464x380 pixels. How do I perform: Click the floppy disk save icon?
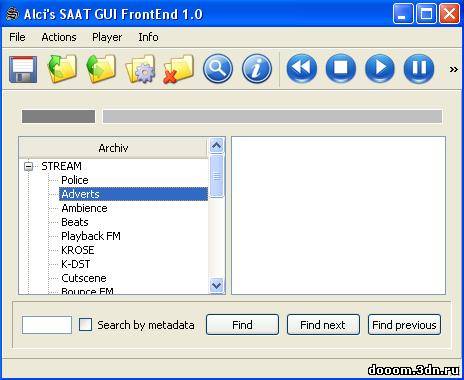click(x=23, y=69)
